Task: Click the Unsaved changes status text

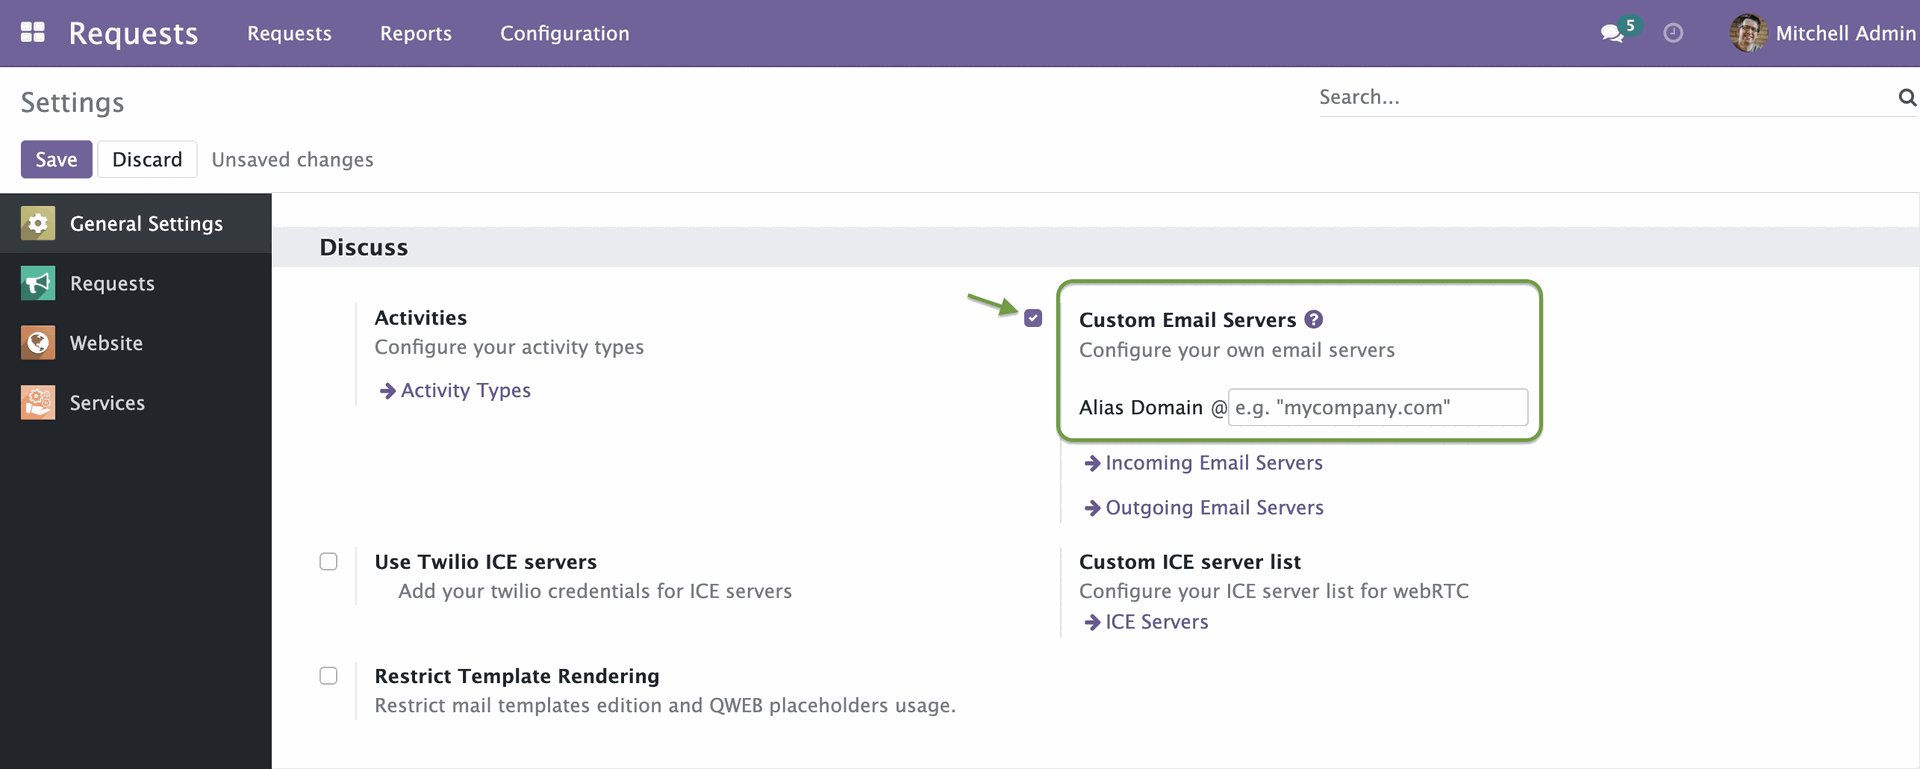Action: coord(292,160)
